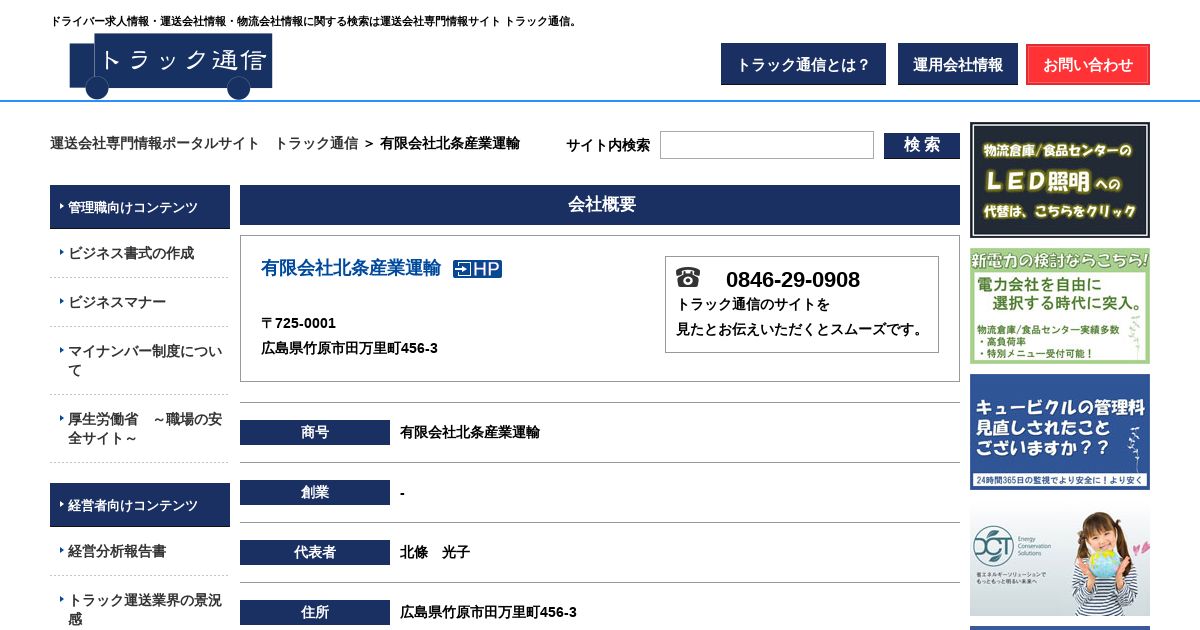Click the company name link 有限会社北条産業運輸
This screenshot has height=630, width=1200.
tap(351, 267)
